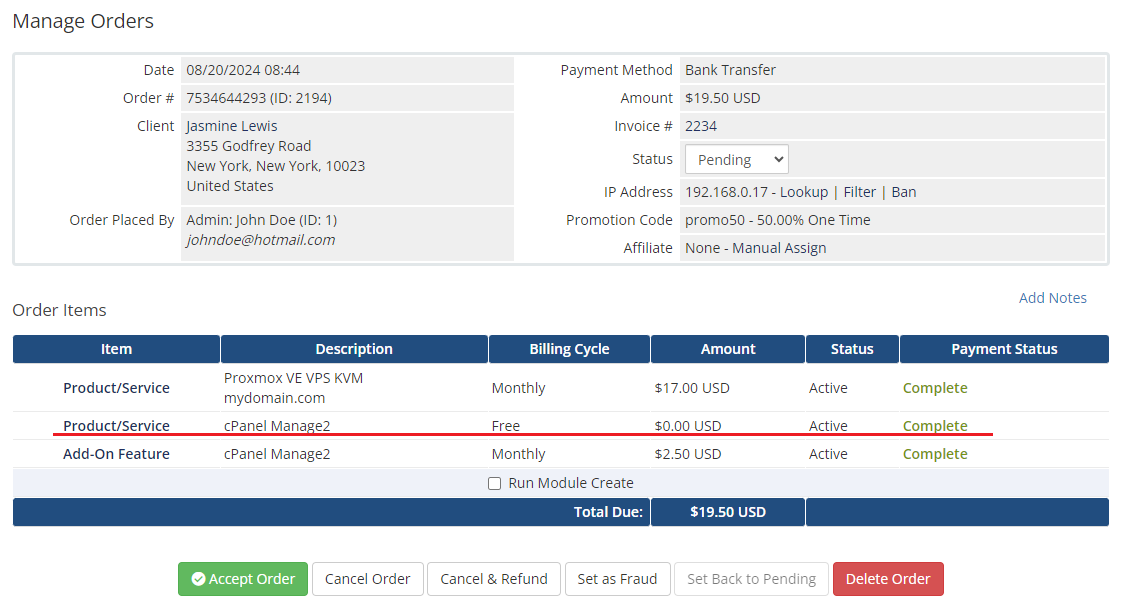Click the Set as Fraud button
The image size is (1121, 610).
618,579
